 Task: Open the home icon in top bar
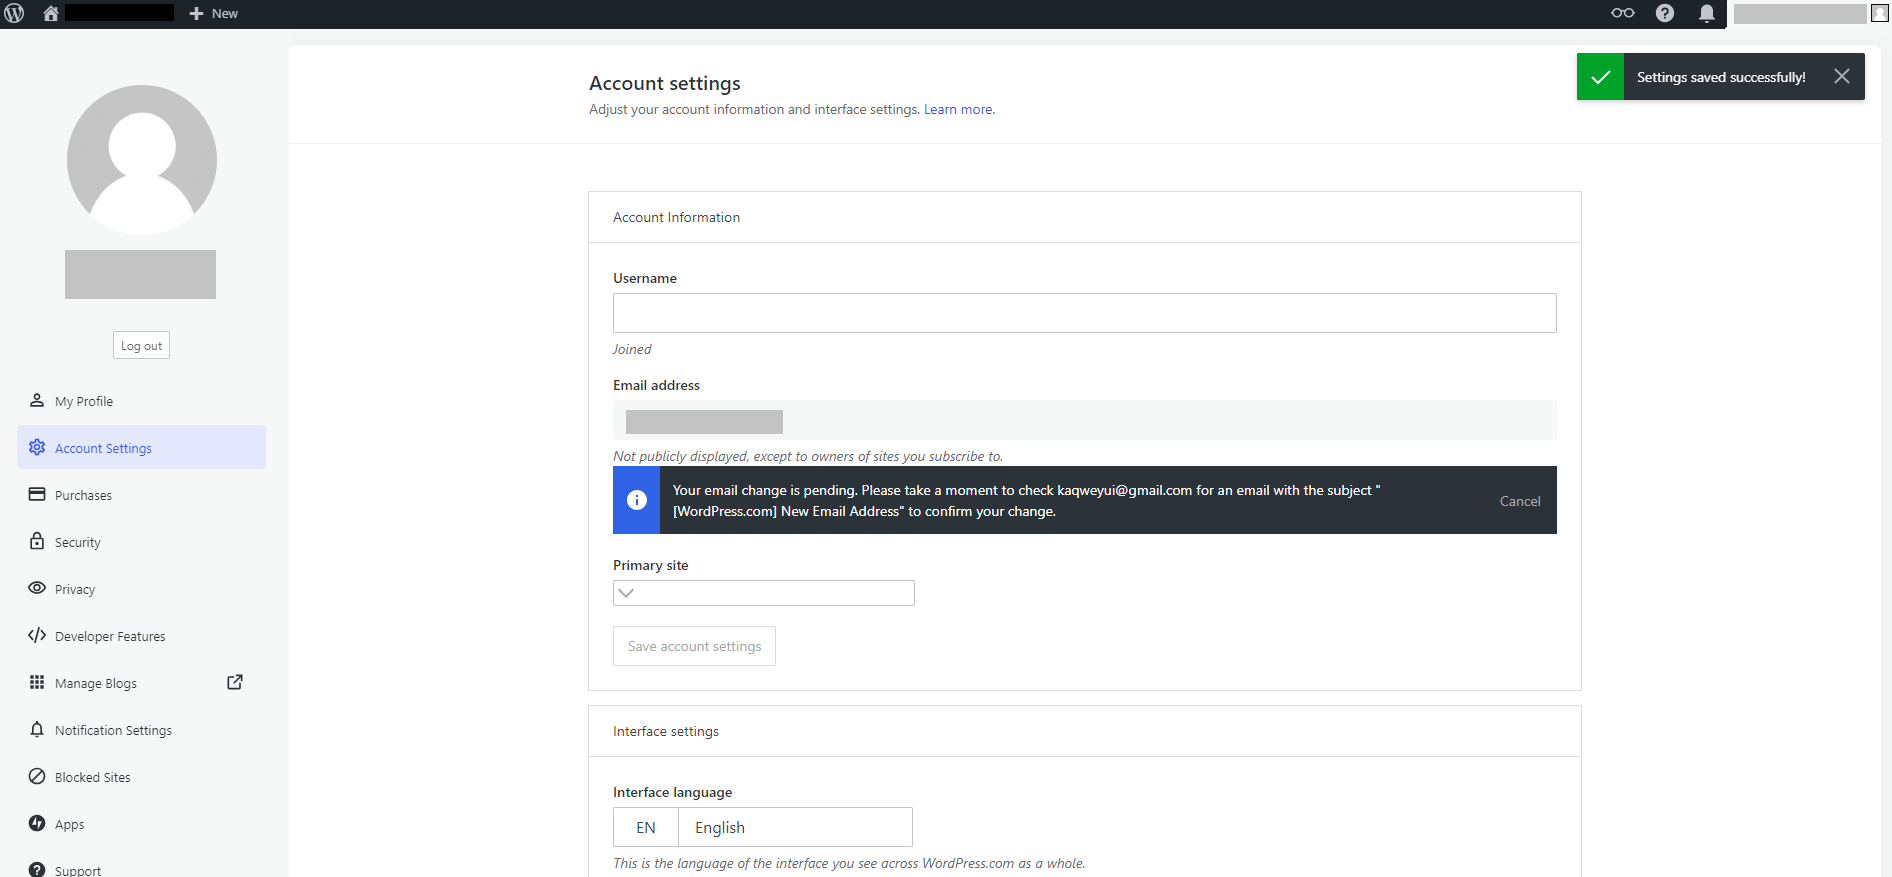pyautogui.click(x=51, y=13)
